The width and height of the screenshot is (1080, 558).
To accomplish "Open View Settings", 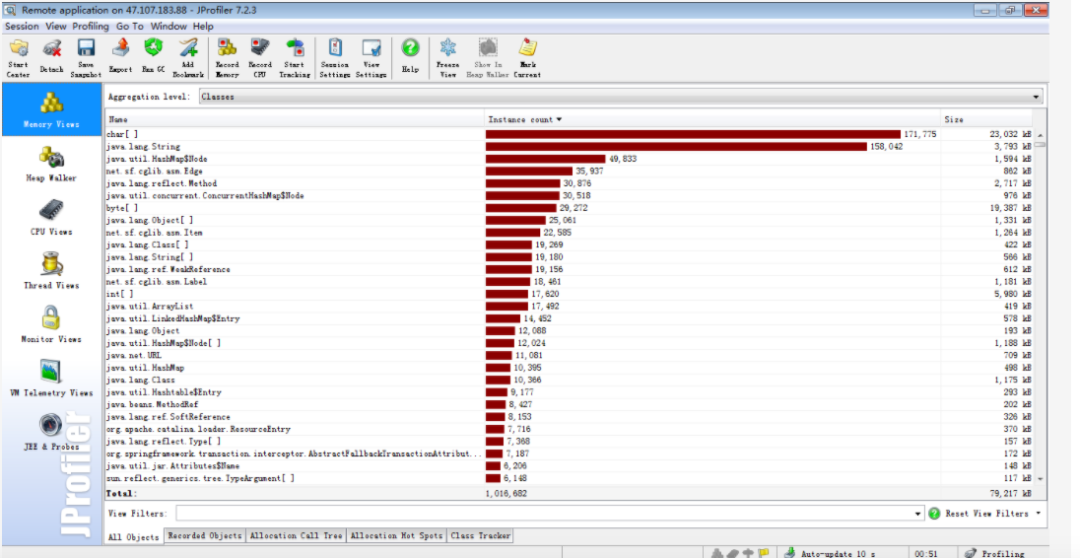I will [x=371, y=58].
